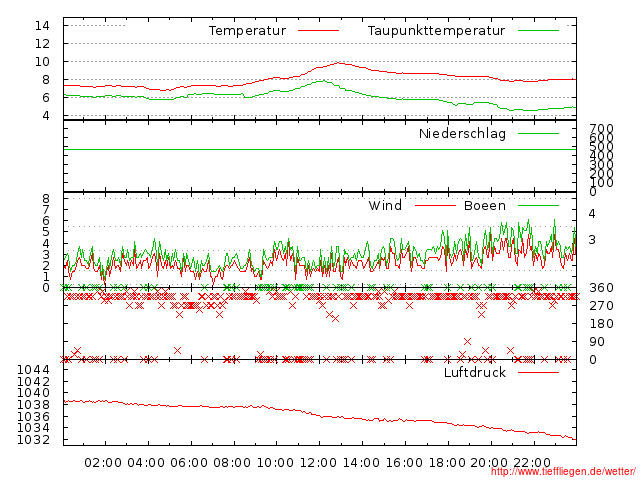
Task: Click the red Luftdruck legend line sample
Action: (x=538, y=372)
